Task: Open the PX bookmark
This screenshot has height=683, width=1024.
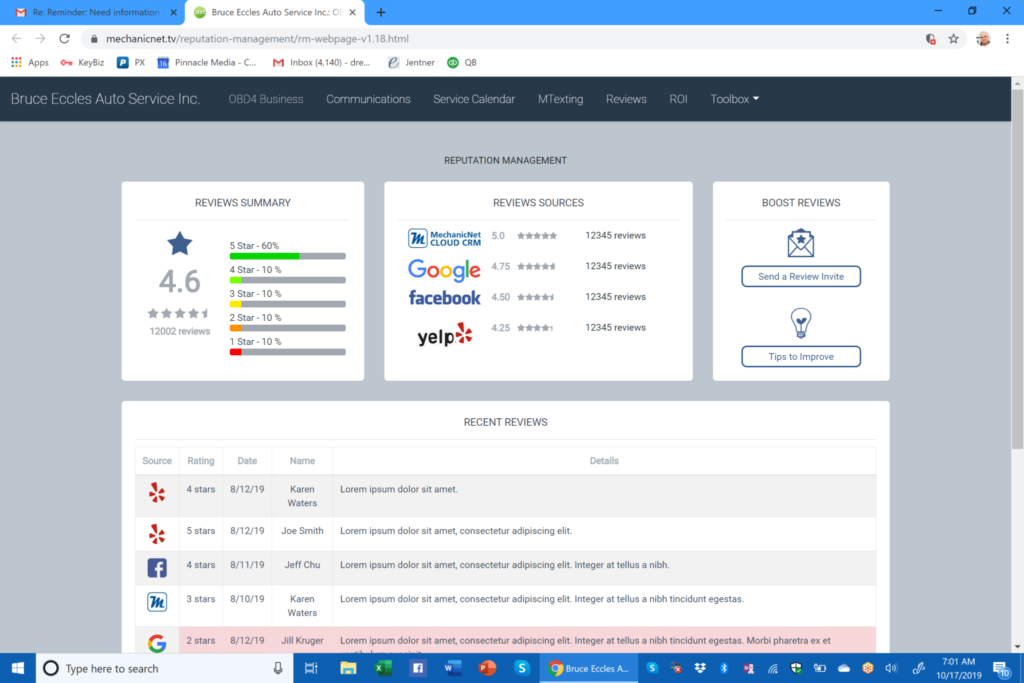Action: (x=131, y=63)
